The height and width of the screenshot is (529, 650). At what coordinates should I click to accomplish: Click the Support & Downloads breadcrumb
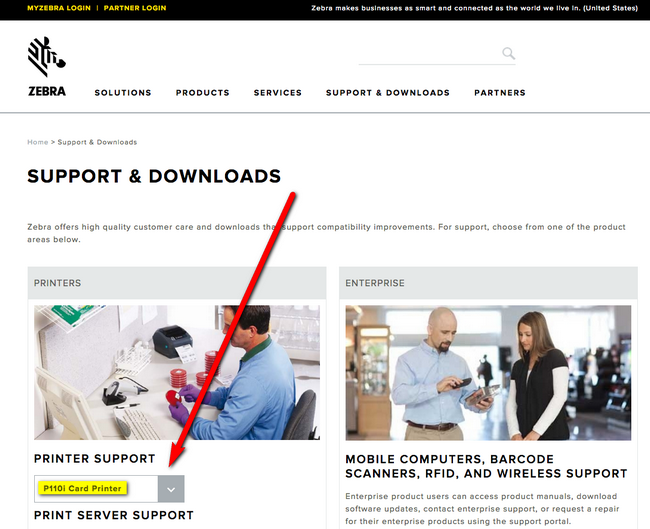[97, 142]
